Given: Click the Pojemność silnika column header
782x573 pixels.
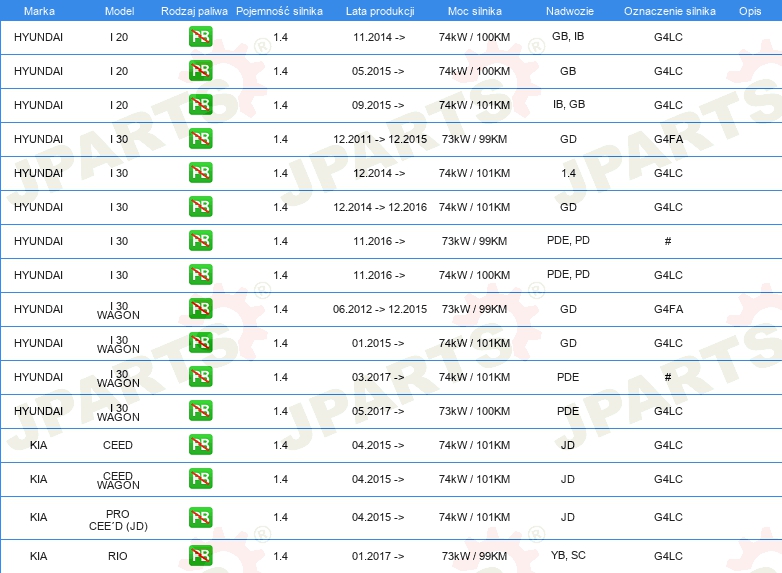Looking at the screenshot, I should pyautogui.click(x=279, y=11).
